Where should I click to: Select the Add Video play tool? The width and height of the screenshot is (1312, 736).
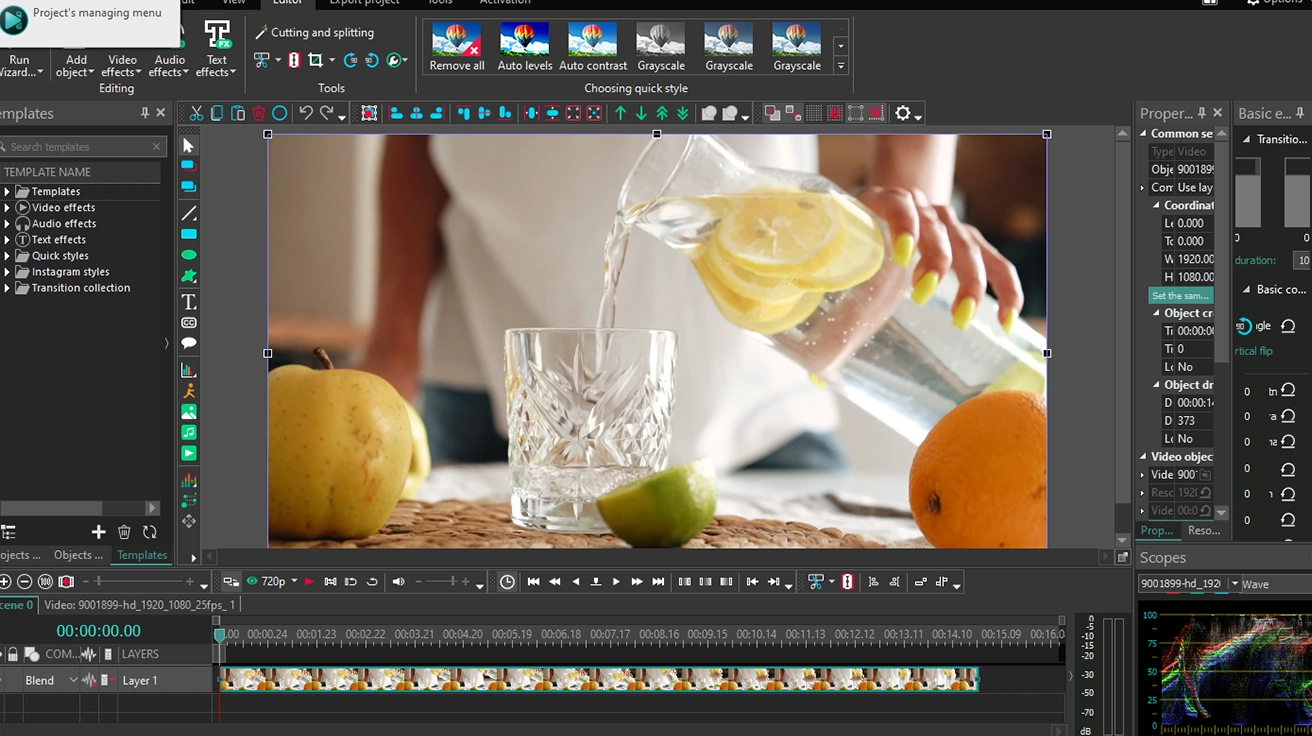click(188, 453)
